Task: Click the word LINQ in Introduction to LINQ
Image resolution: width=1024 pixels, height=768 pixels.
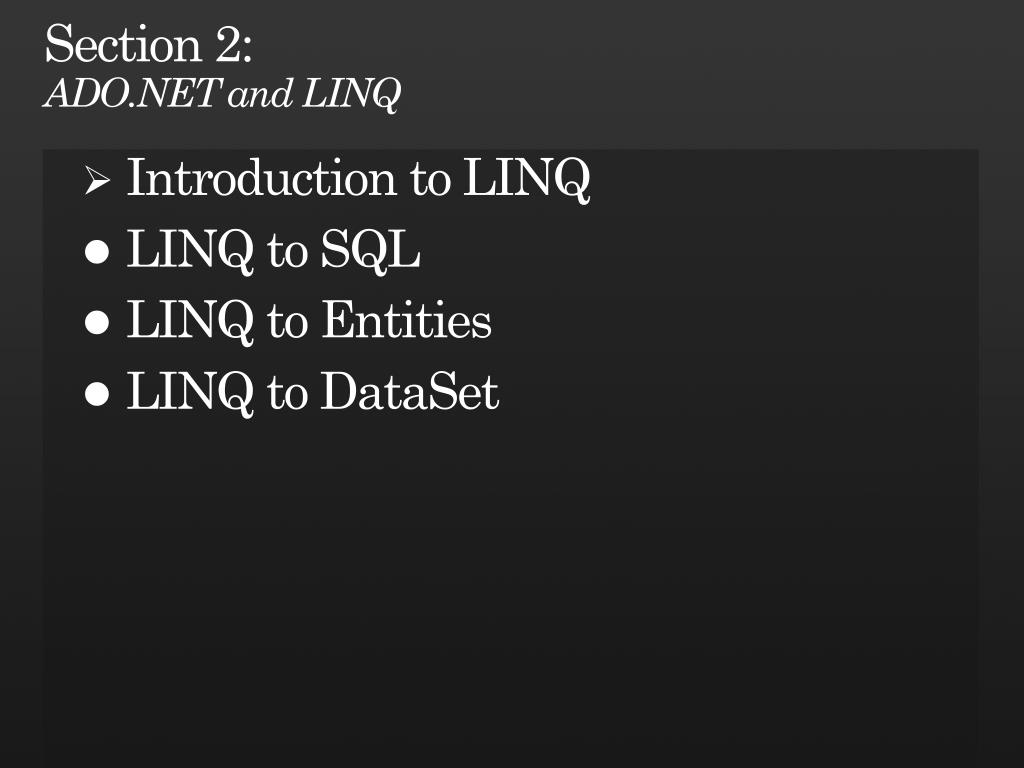Action: 527,178
